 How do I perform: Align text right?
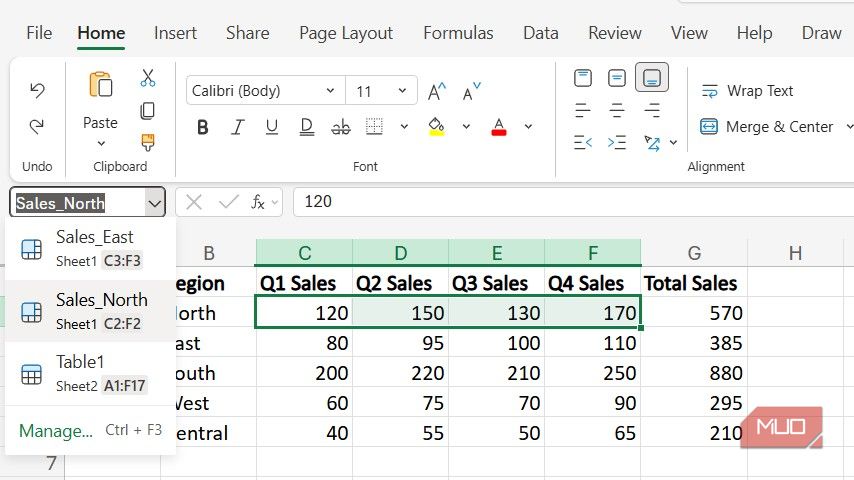[x=652, y=111]
